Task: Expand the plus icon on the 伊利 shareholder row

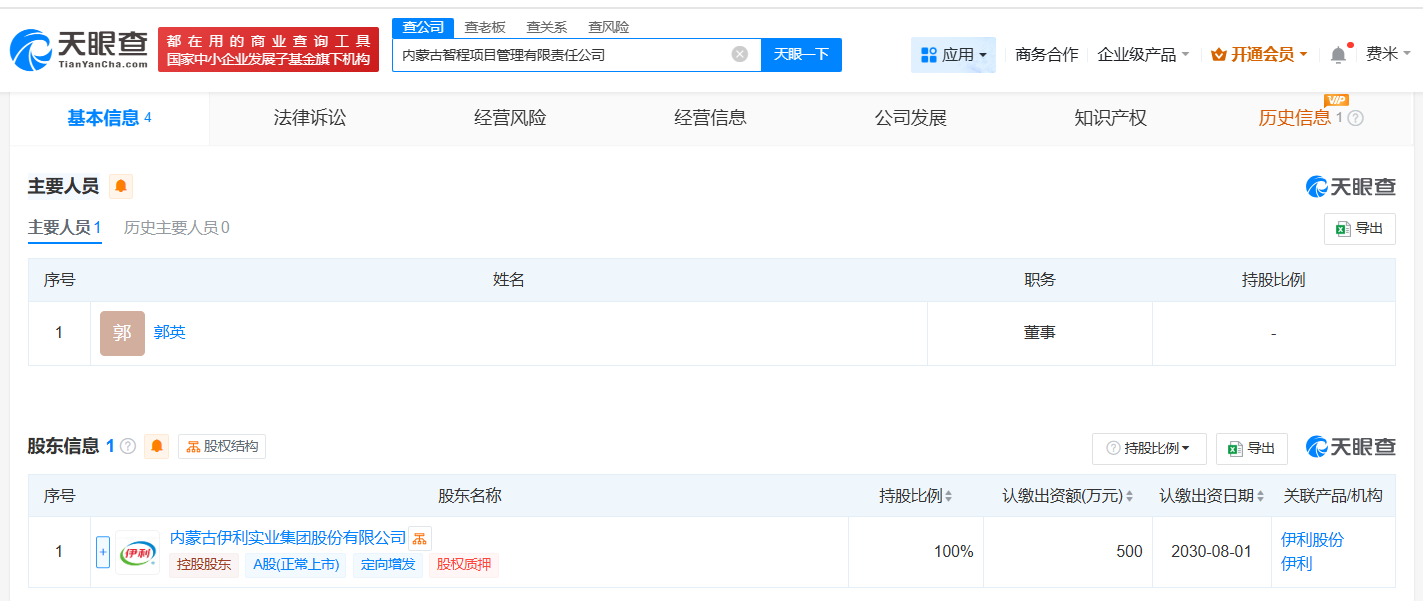Action: [103, 551]
